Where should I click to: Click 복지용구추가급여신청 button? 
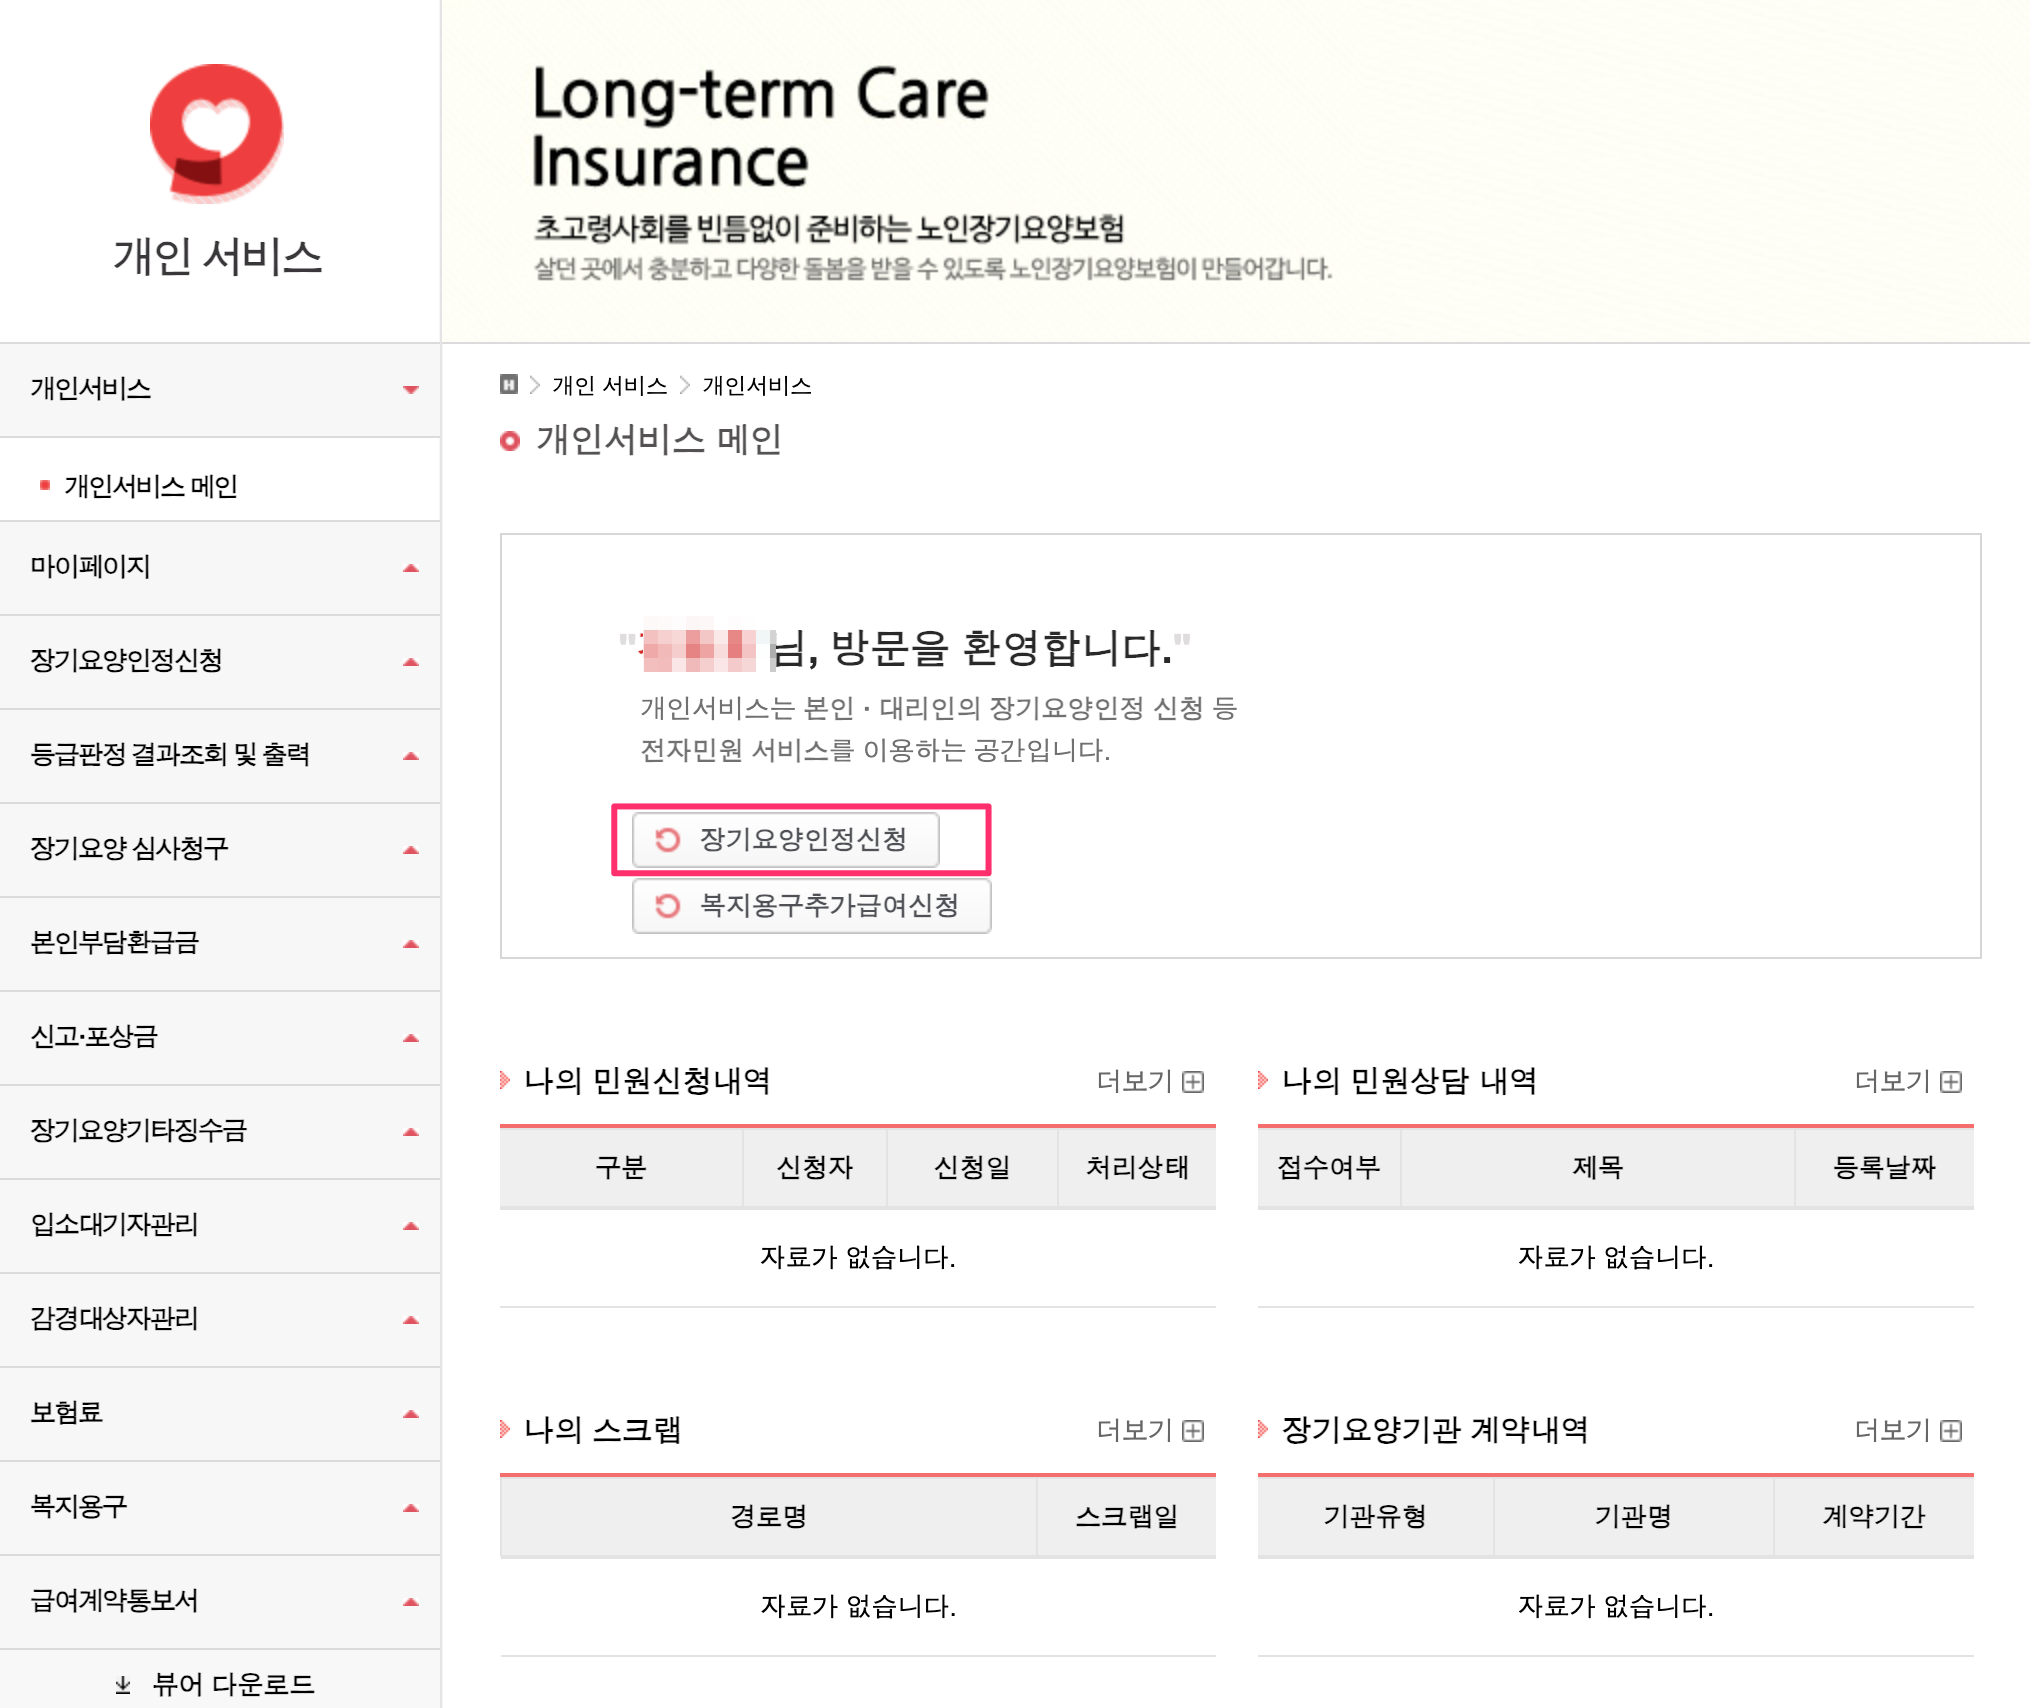pos(812,906)
